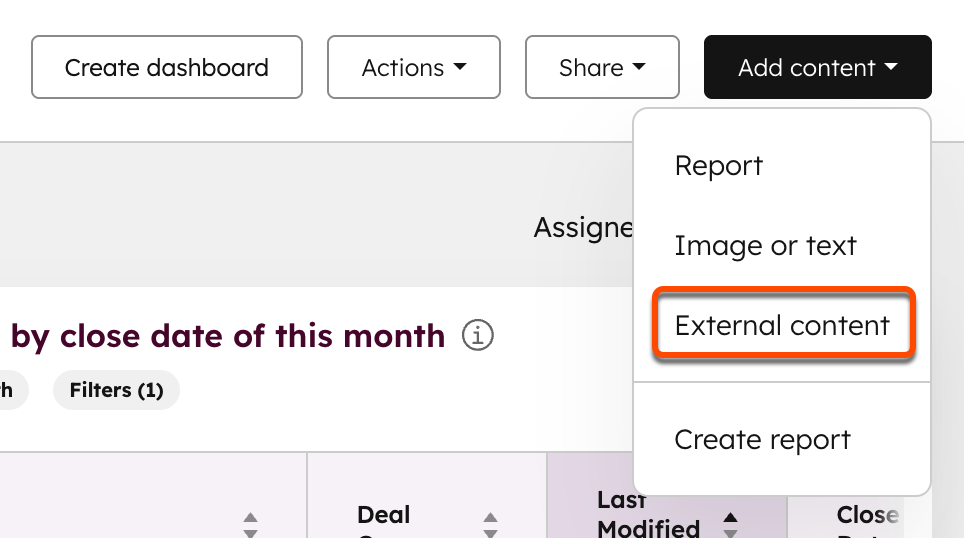Select External content menu item
The image size is (964, 538).
tap(782, 325)
